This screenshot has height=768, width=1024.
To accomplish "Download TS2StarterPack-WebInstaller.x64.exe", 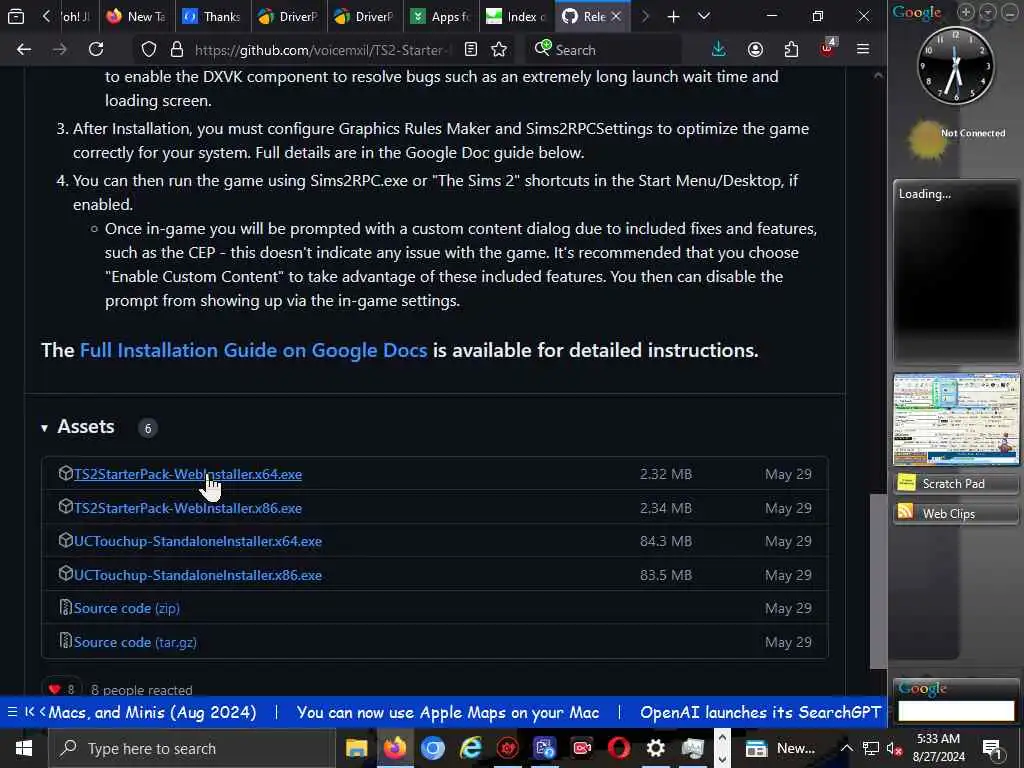I will pyautogui.click(x=187, y=474).
